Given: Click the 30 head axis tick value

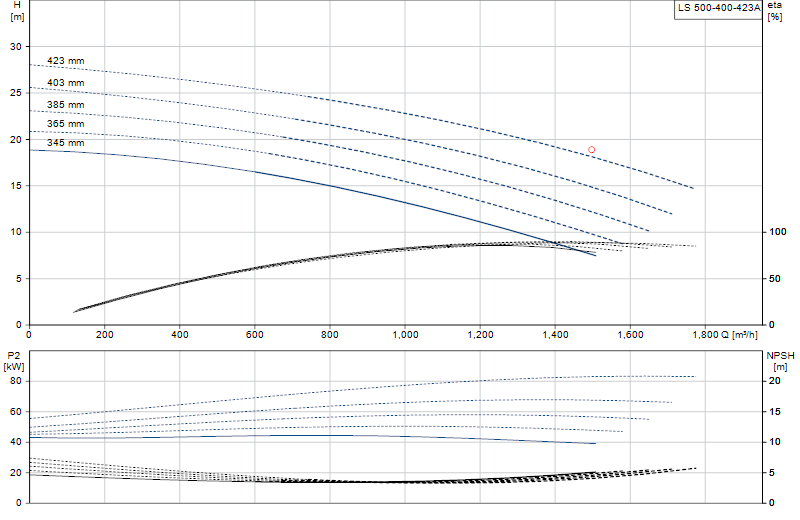Looking at the screenshot, I should coord(16,47).
